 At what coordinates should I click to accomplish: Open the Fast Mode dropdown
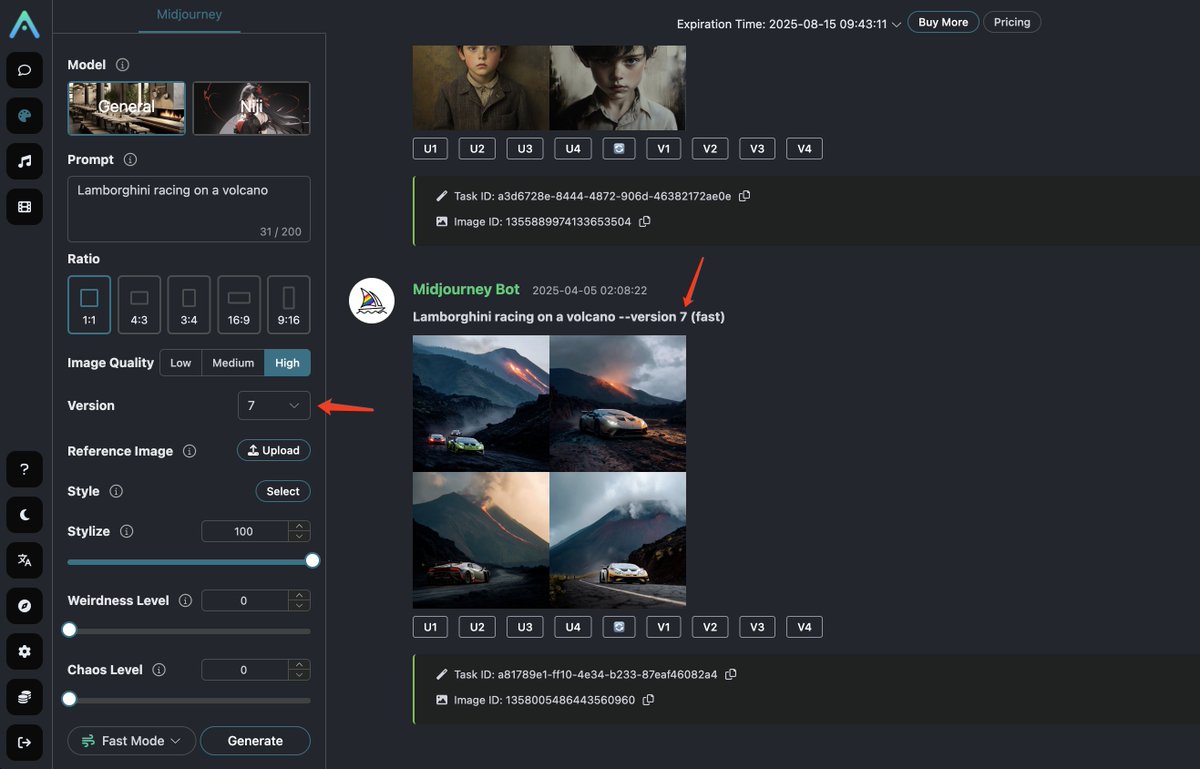(x=131, y=741)
